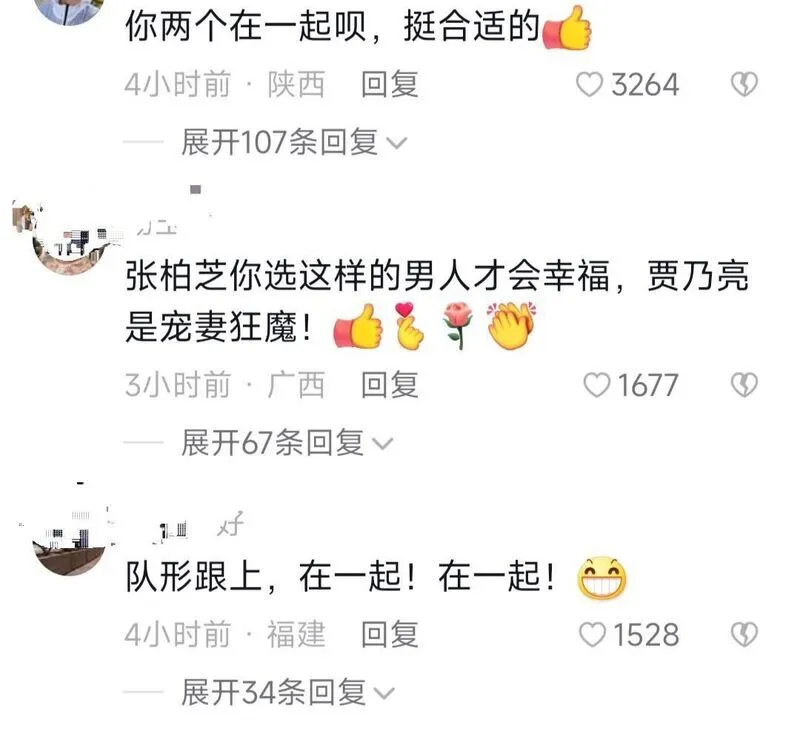
Task: Expand 展开67条回复 replies
Action: tap(287, 442)
